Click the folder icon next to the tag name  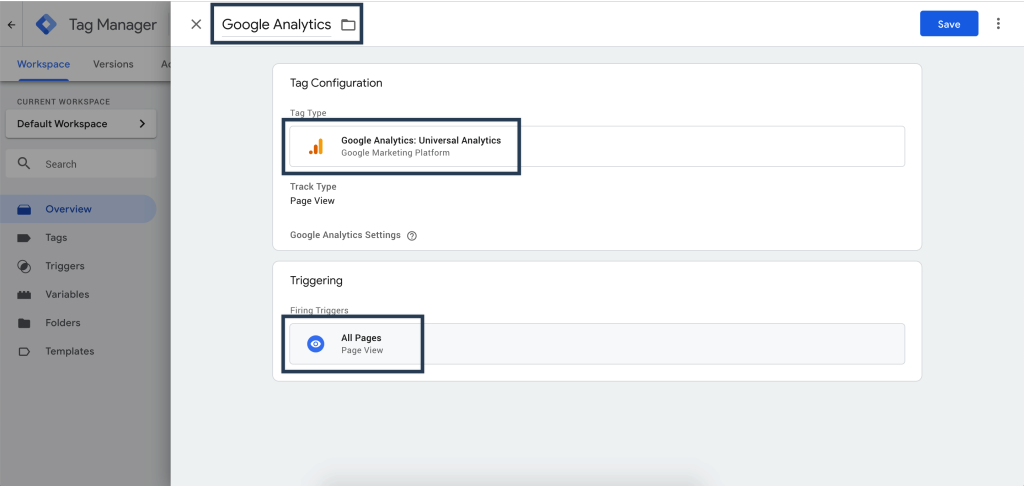pyautogui.click(x=348, y=25)
